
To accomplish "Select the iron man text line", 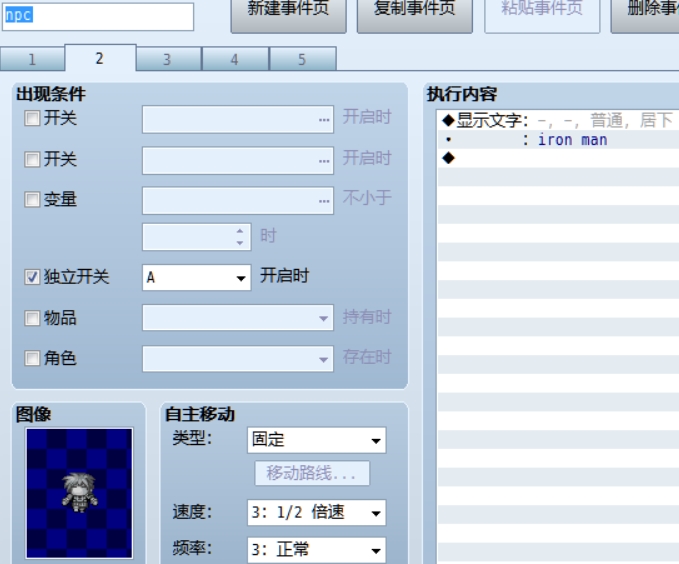I will 558,139.
